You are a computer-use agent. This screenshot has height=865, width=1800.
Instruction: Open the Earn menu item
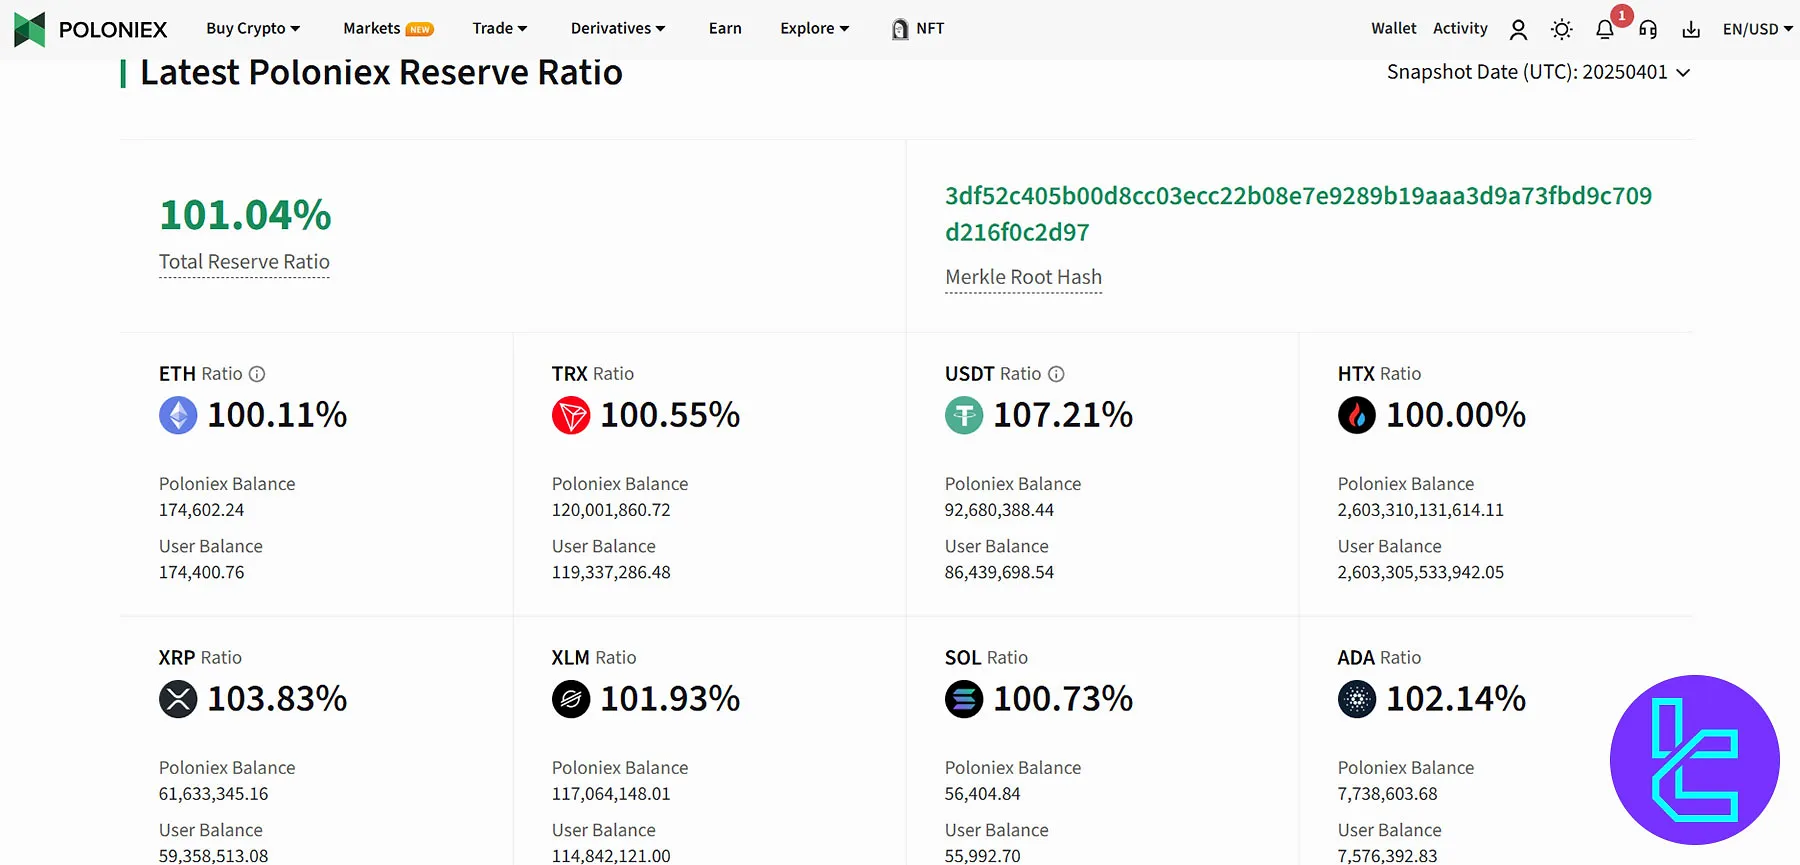(x=725, y=29)
